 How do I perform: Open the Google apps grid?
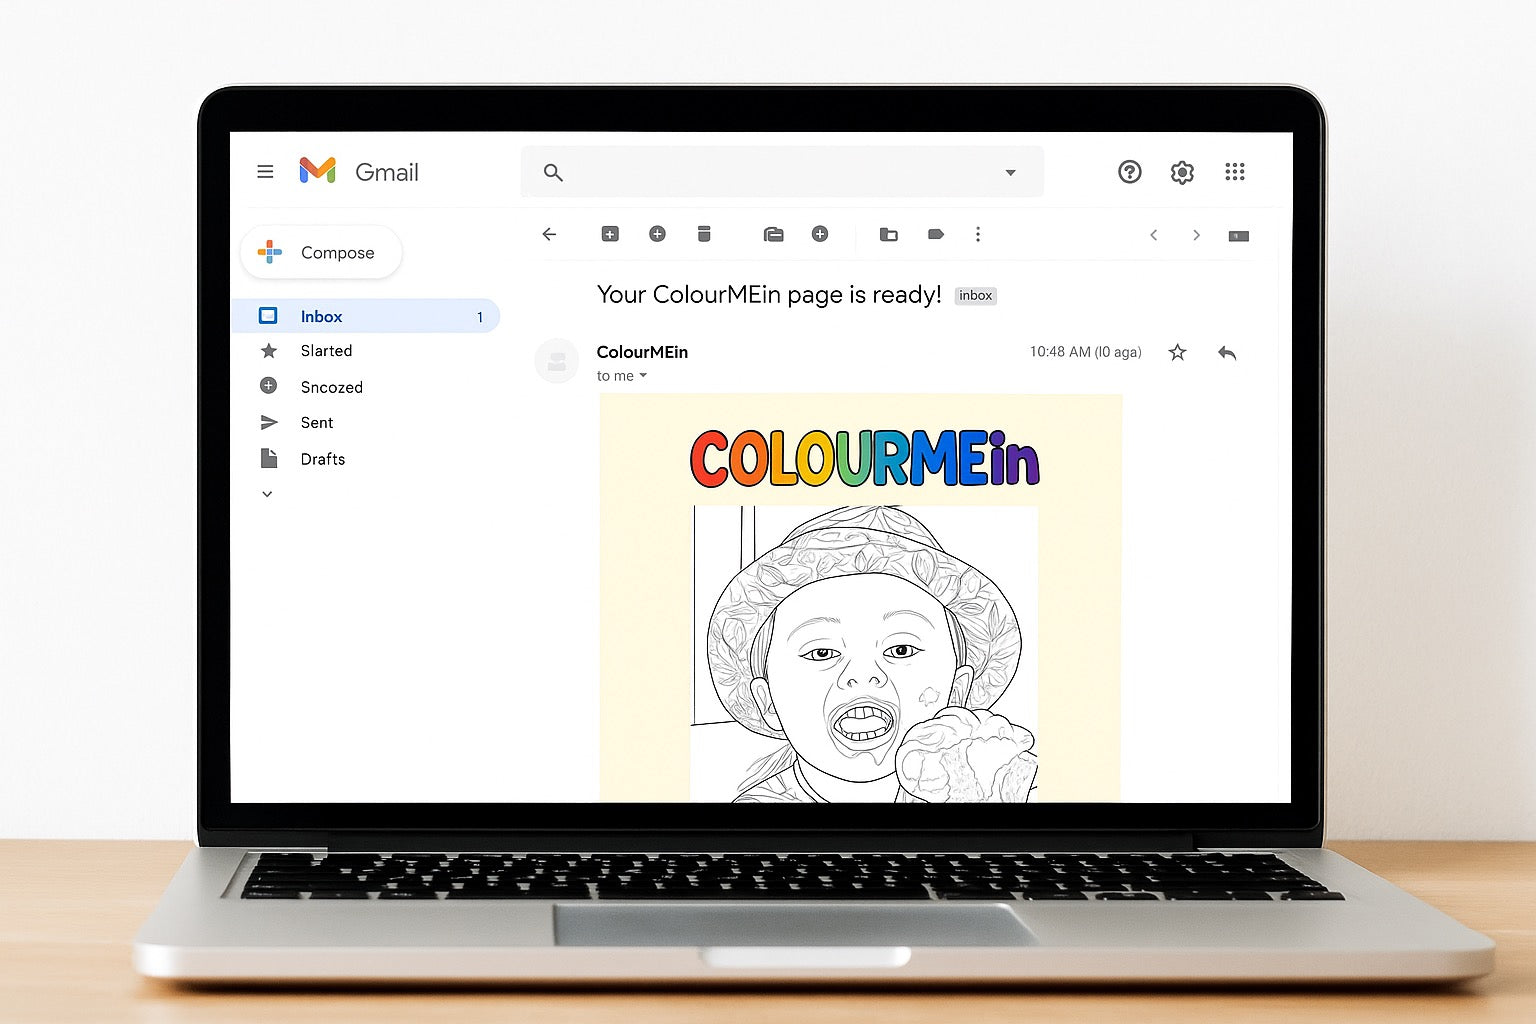(1235, 172)
